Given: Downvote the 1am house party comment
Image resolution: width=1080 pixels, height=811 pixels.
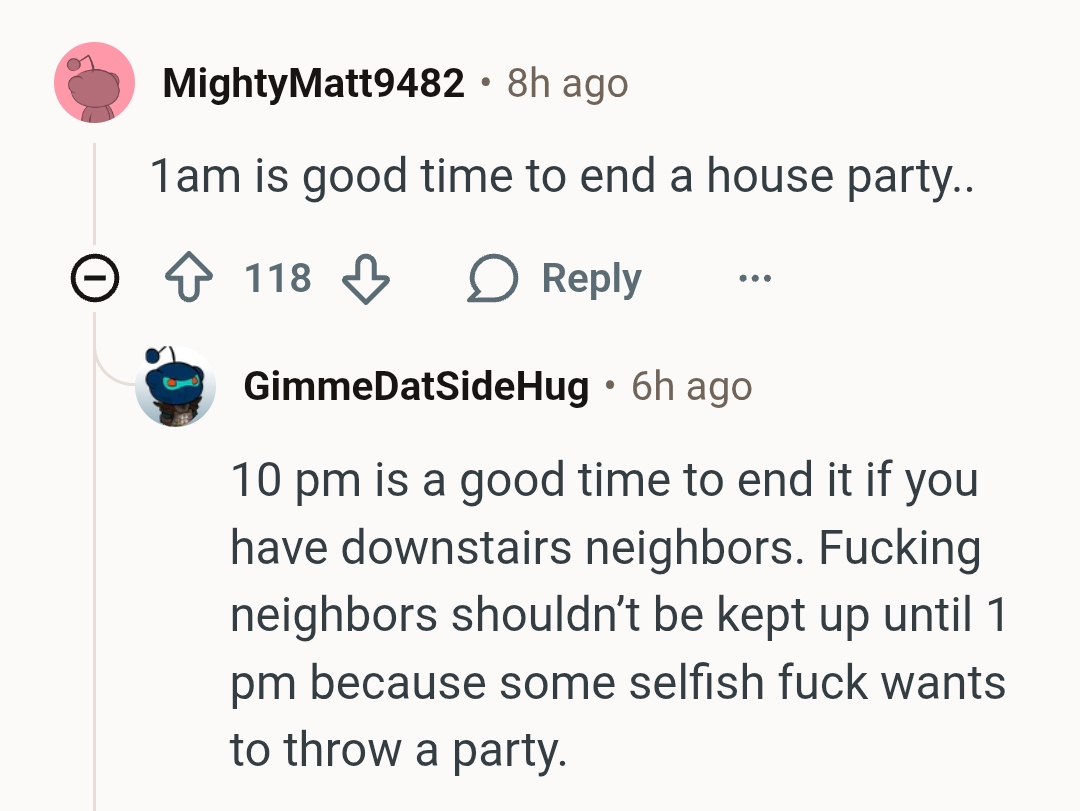Looking at the screenshot, I should pos(365,277).
